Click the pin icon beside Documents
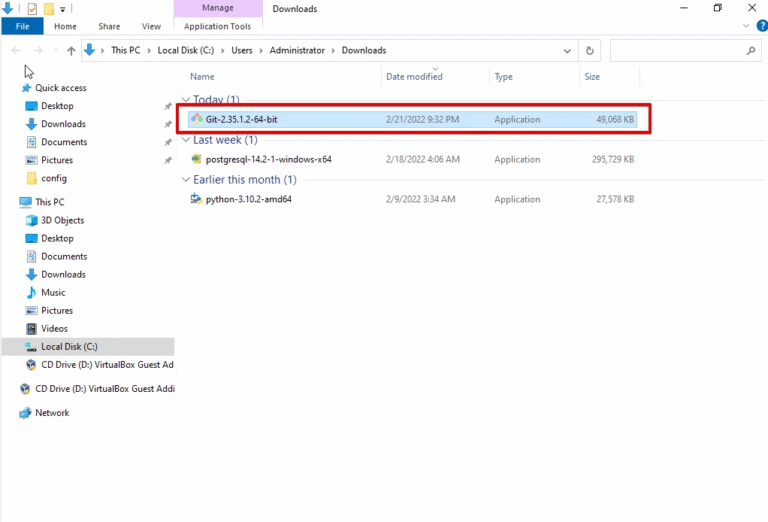 [x=168, y=142]
